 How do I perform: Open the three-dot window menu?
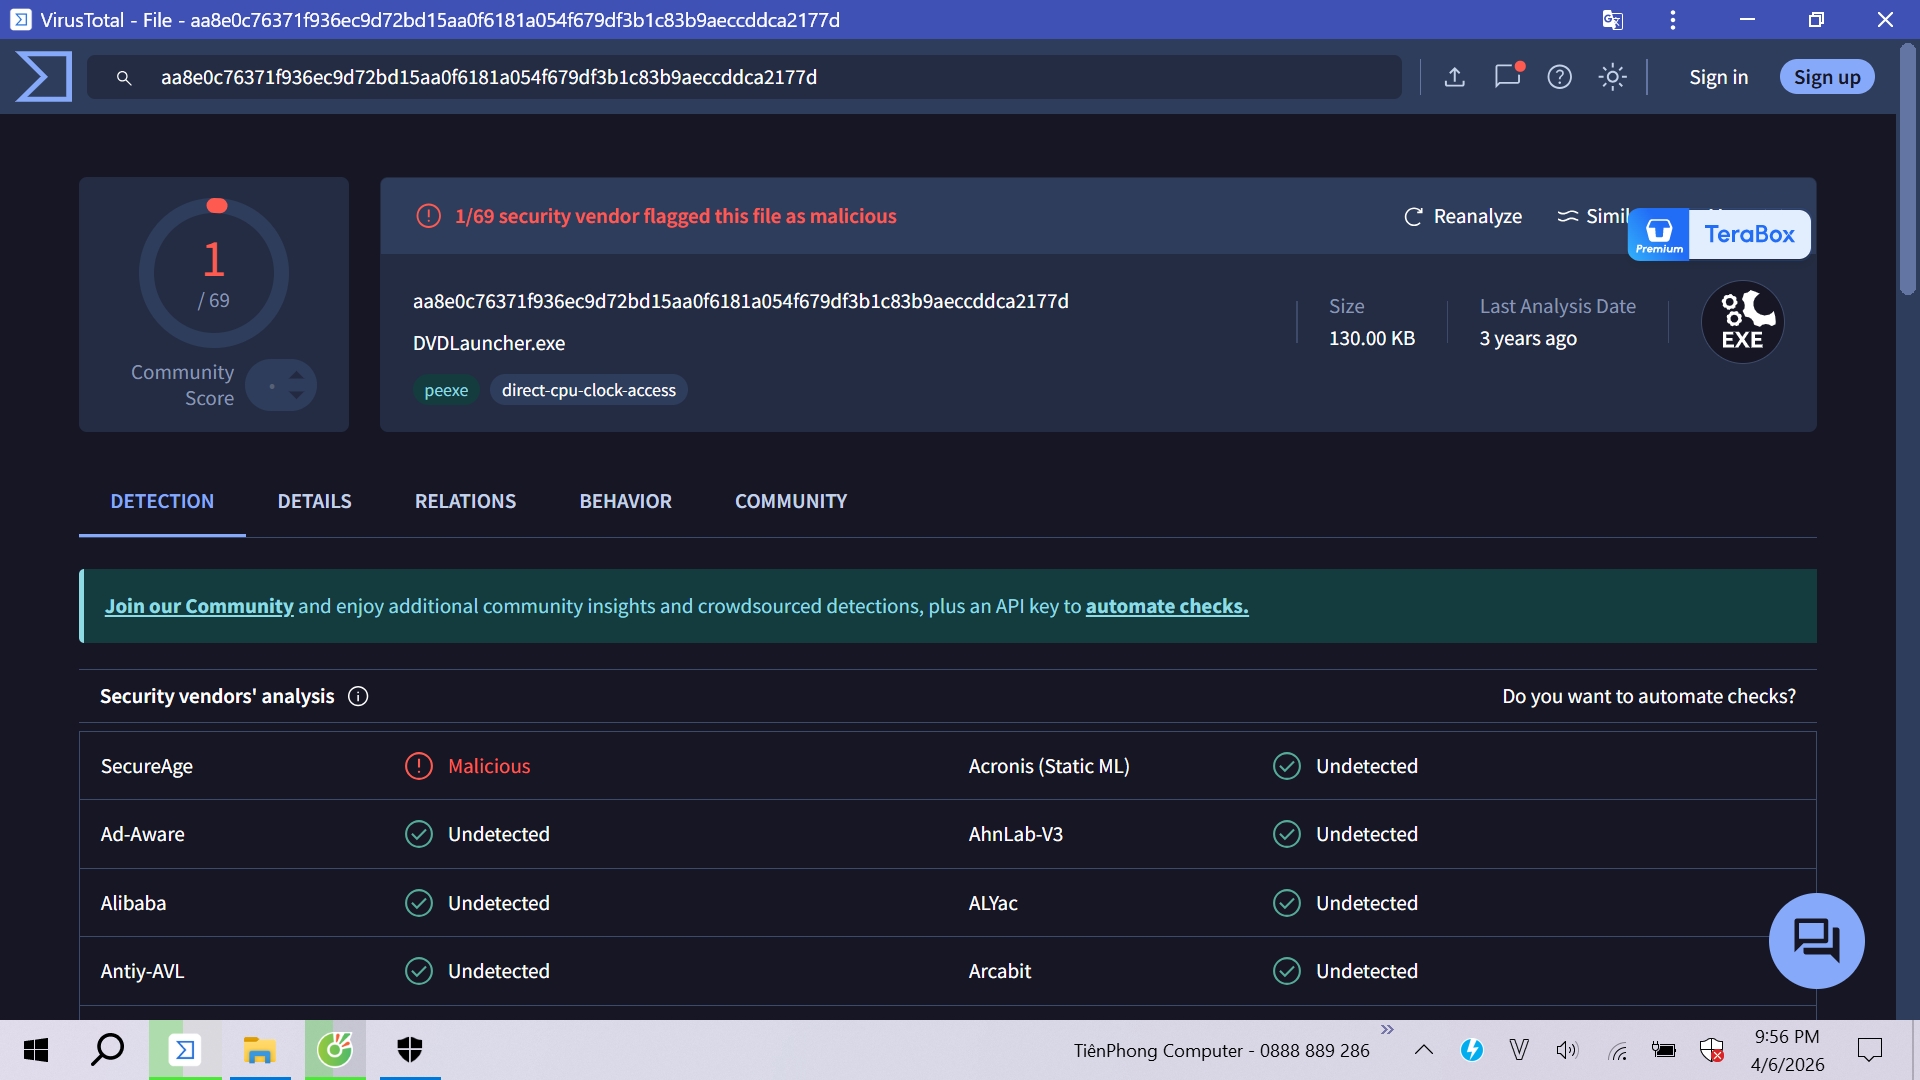pyautogui.click(x=1673, y=20)
